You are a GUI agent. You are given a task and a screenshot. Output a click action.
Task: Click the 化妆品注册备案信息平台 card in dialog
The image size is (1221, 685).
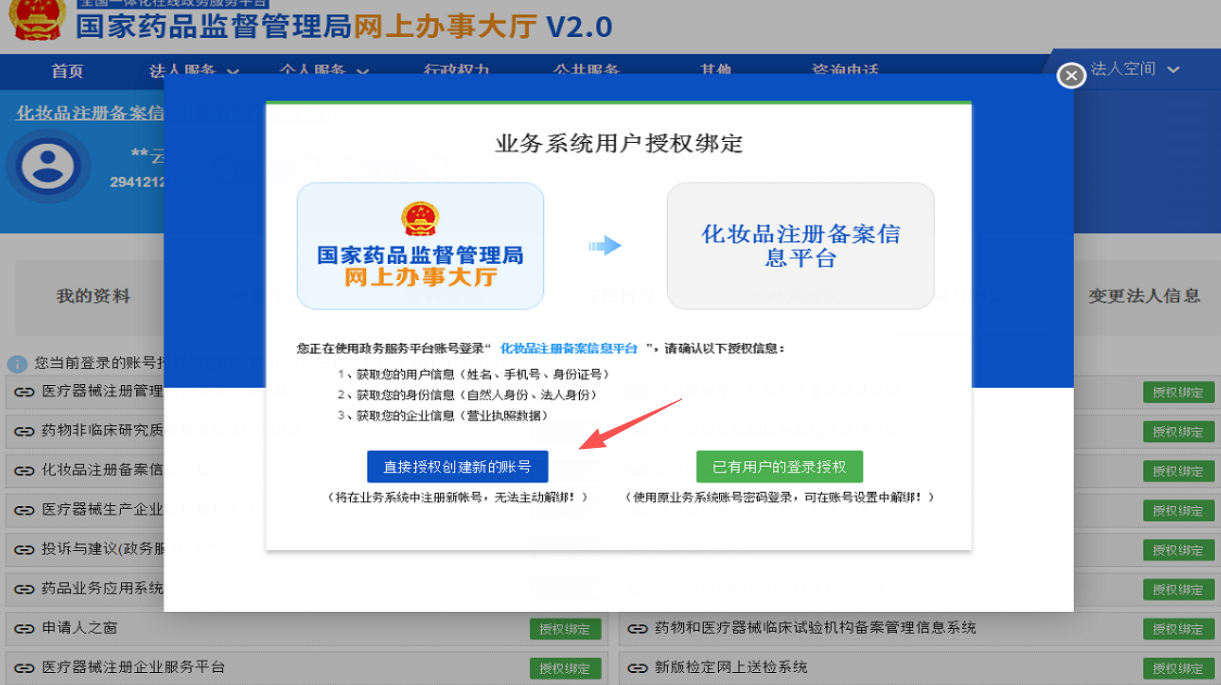801,246
